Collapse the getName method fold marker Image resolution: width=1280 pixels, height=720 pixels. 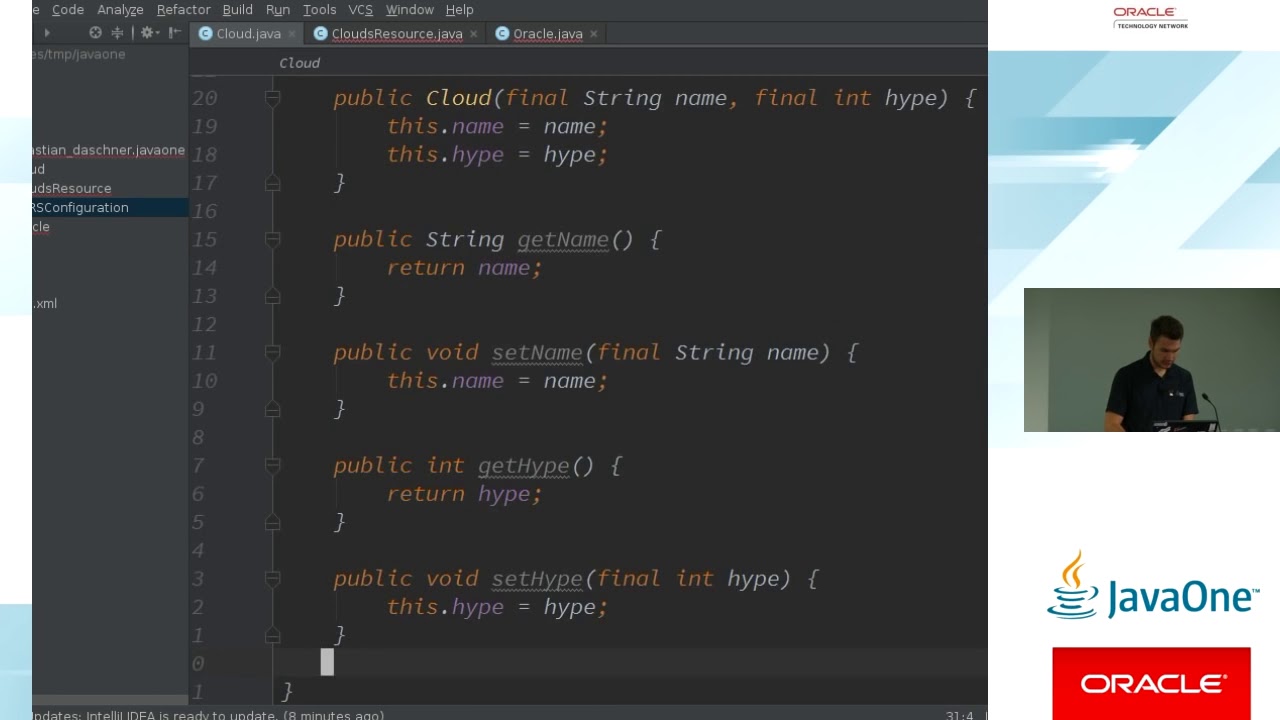(x=272, y=239)
